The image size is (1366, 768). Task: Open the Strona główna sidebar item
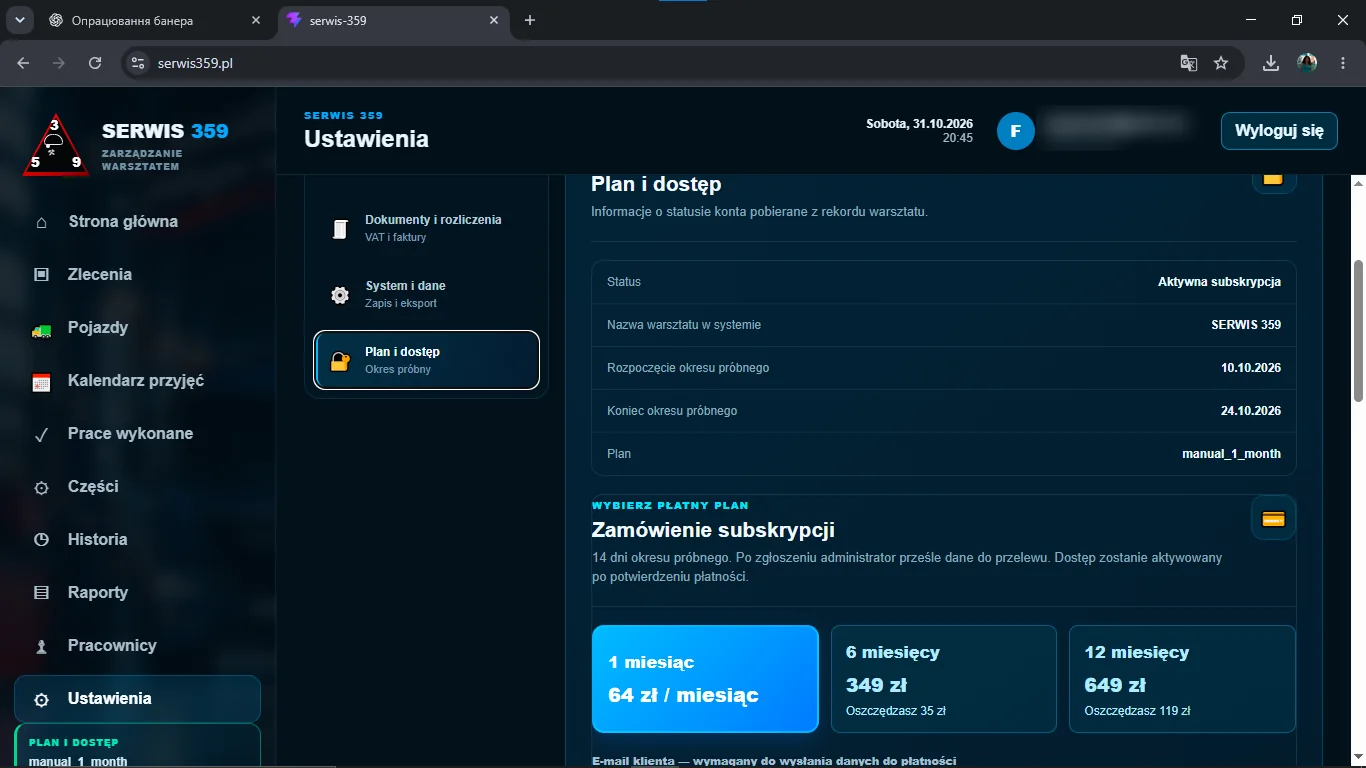pos(137,222)
